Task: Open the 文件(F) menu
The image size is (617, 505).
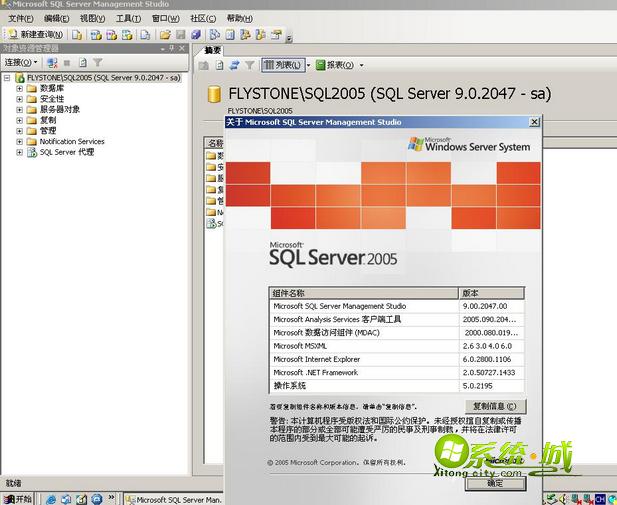Action: click(x=20, y=18)
